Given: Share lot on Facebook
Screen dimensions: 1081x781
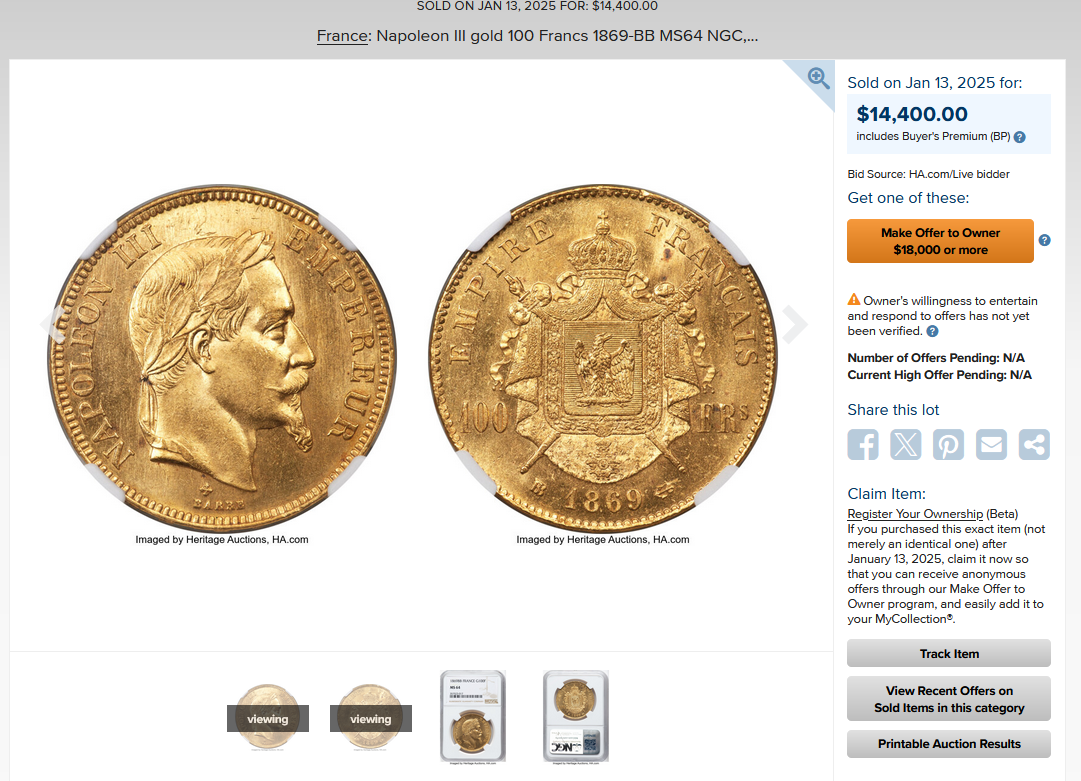Looking at the screenshot, I should [862, 445].
